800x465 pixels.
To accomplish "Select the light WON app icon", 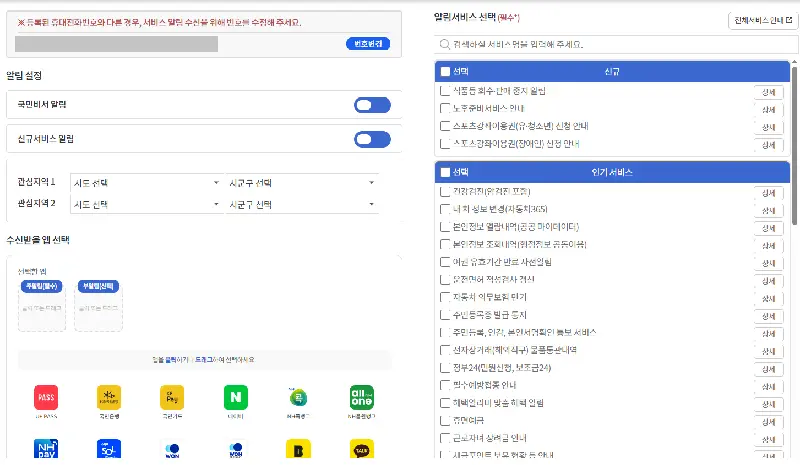I will 172,449.
